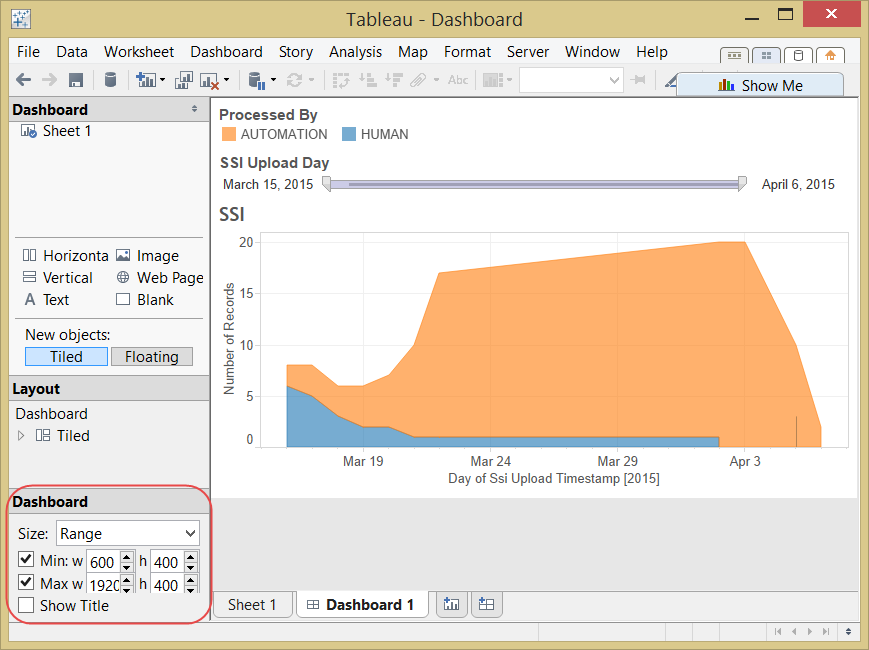Add a Horizontal layout container object
869x650 pixels.
[x=65, y=255]
